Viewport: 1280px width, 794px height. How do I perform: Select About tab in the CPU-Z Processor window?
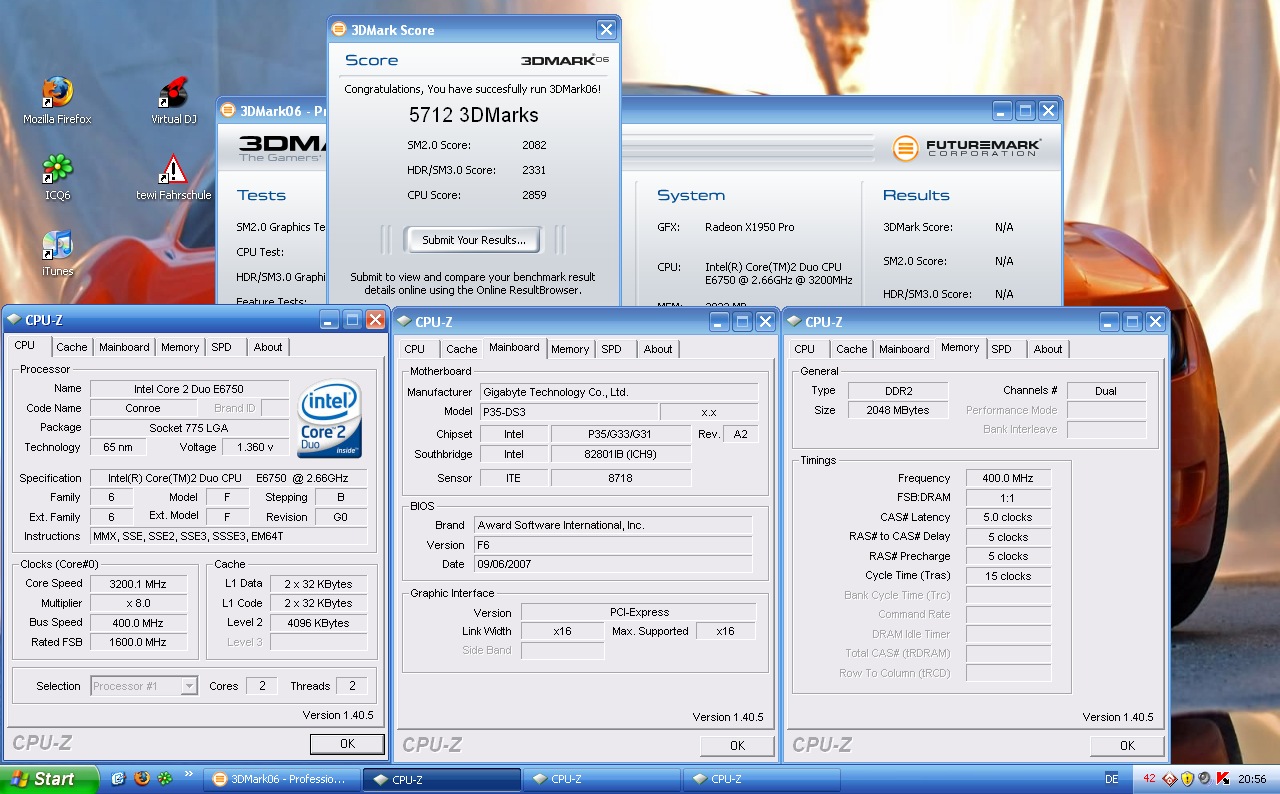pos(267,347)
